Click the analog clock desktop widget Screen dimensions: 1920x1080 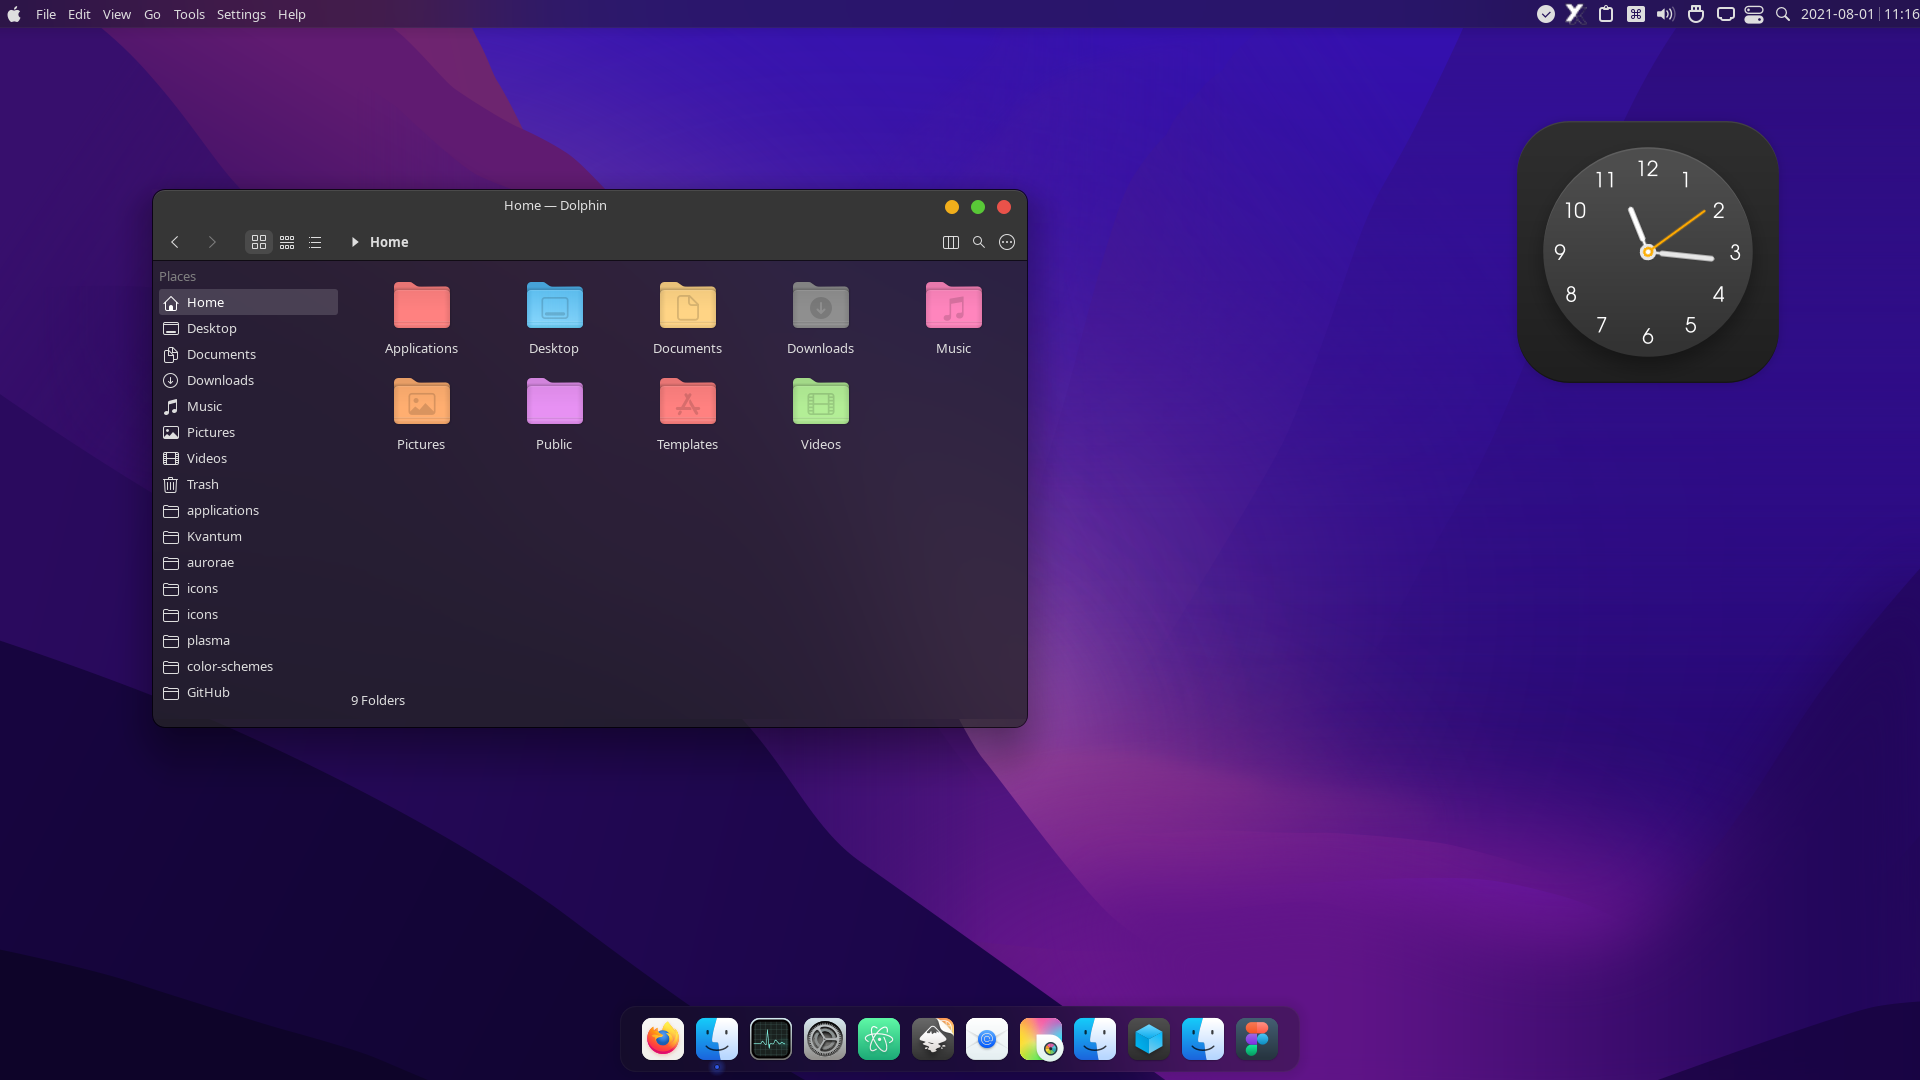point(1647,252)
